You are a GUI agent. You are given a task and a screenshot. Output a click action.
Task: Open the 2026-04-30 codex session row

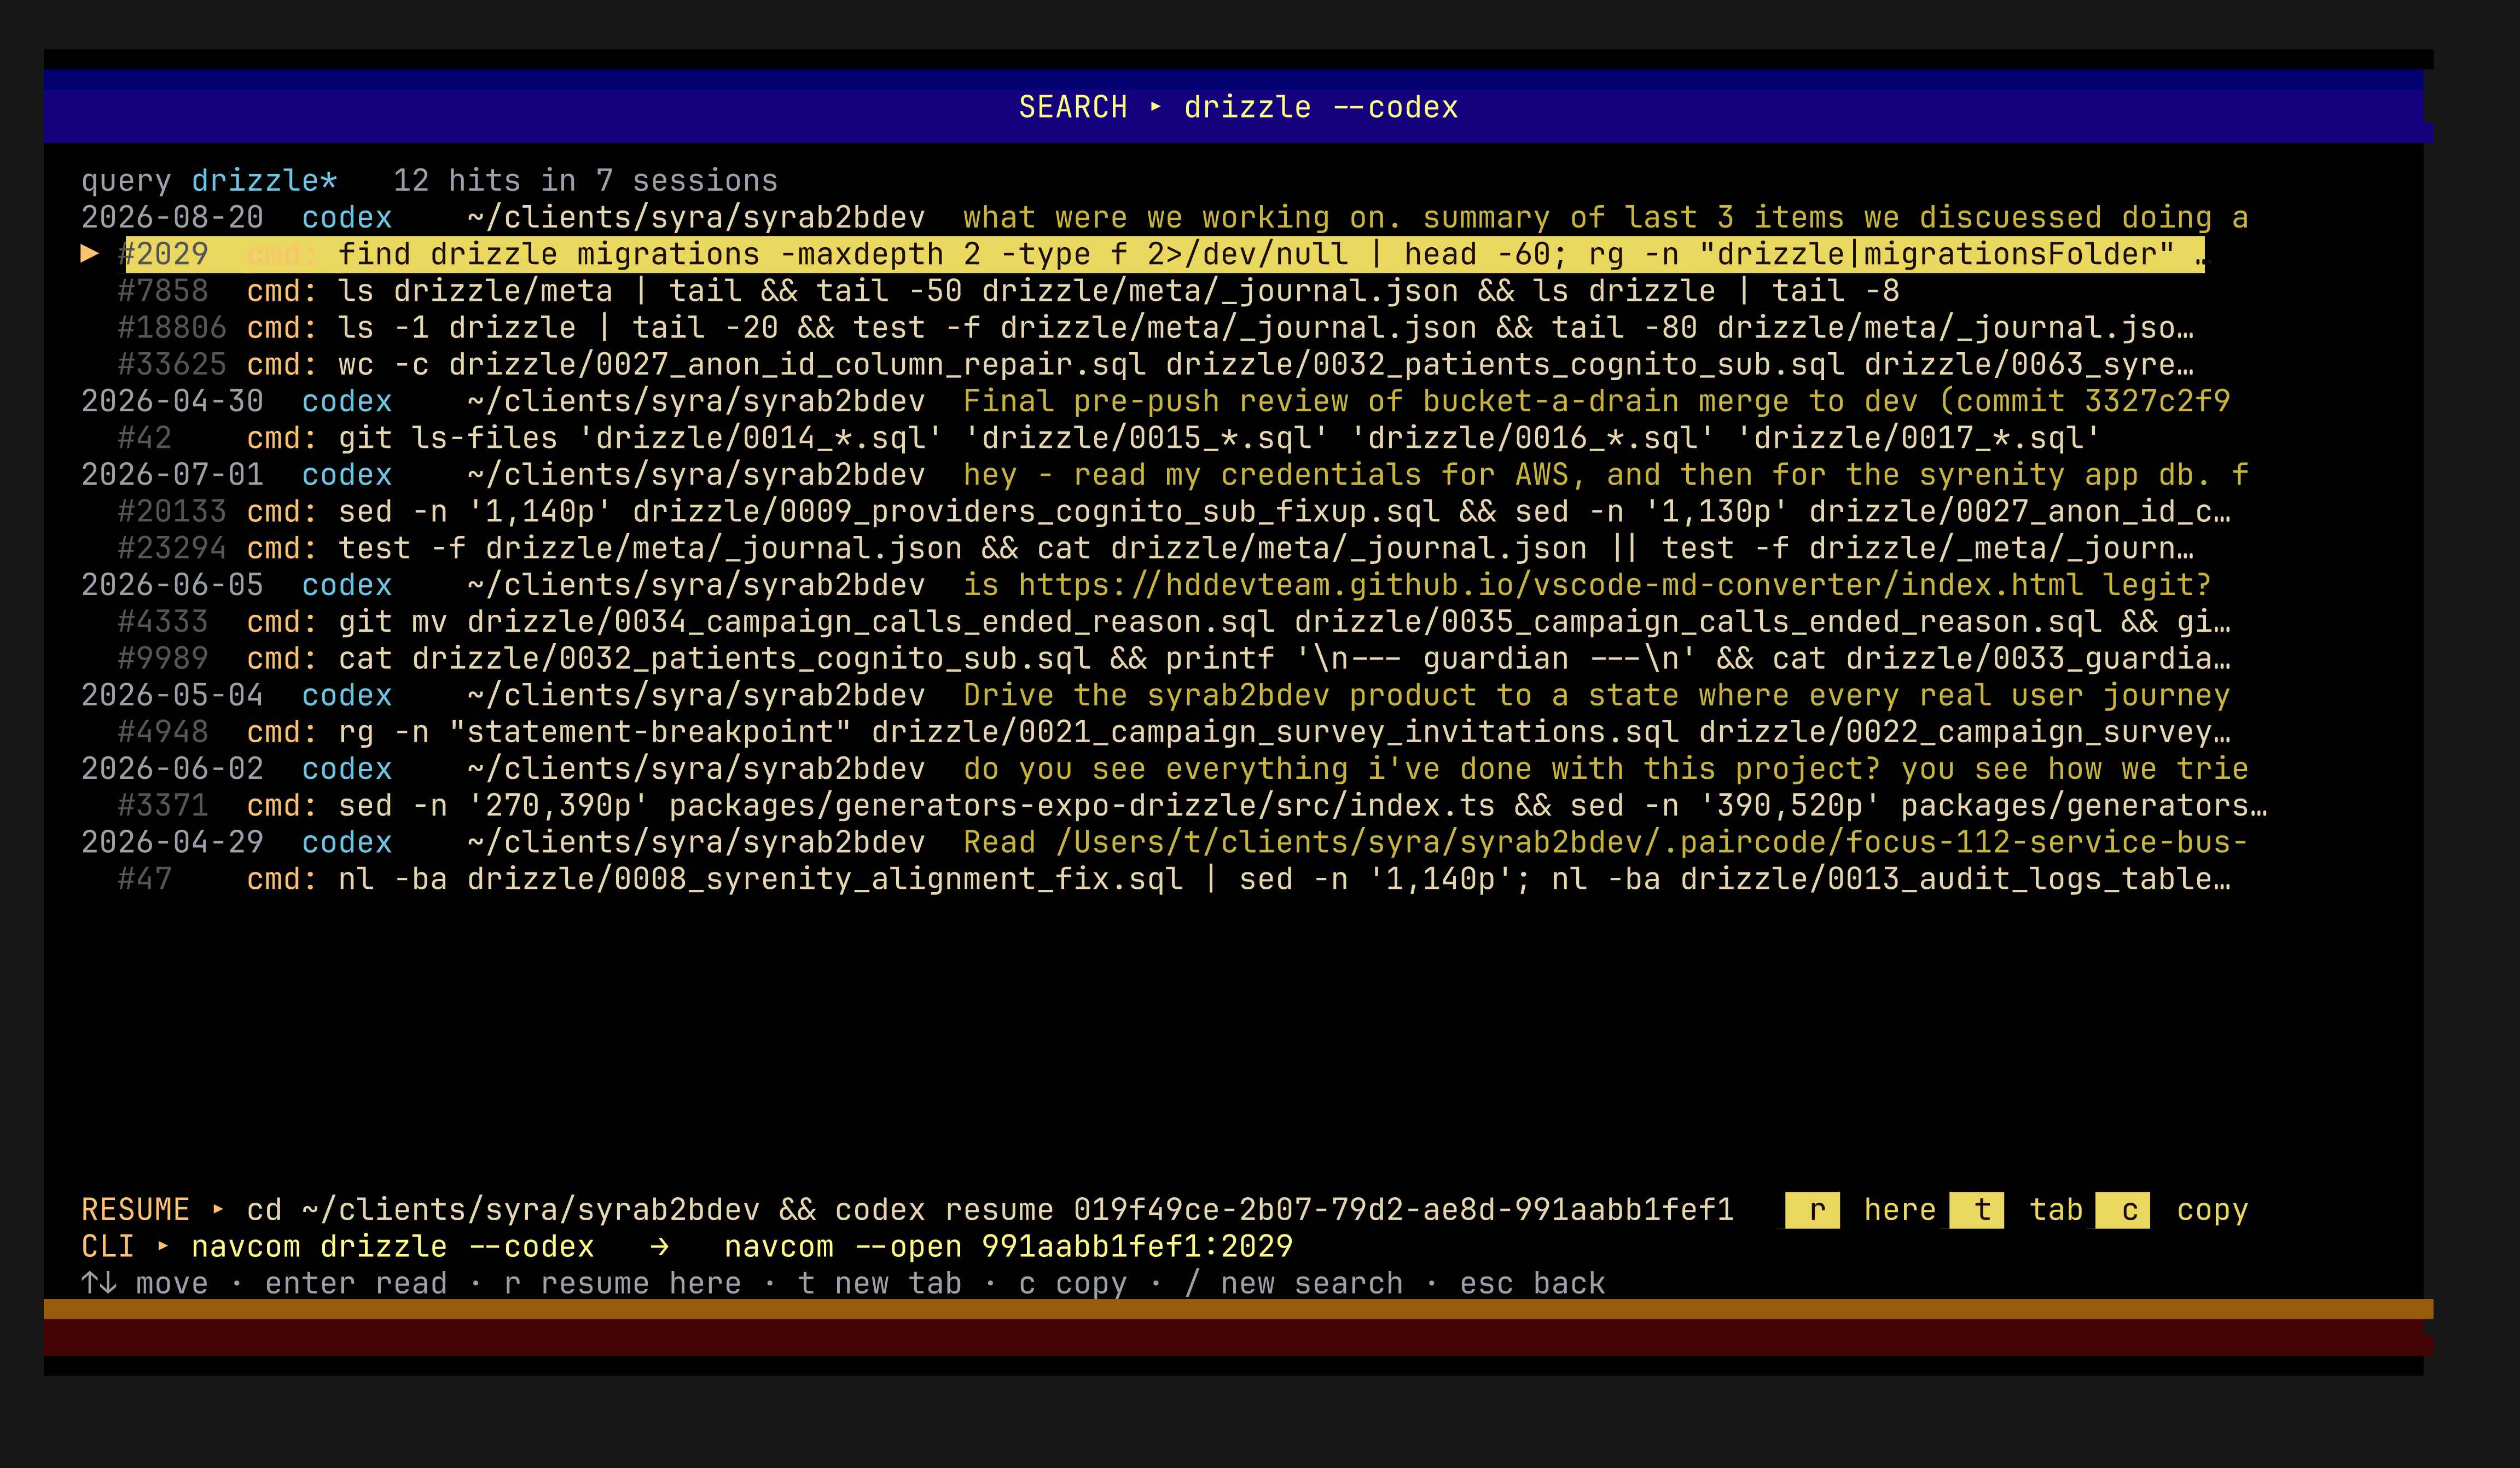coord(1156,401)
